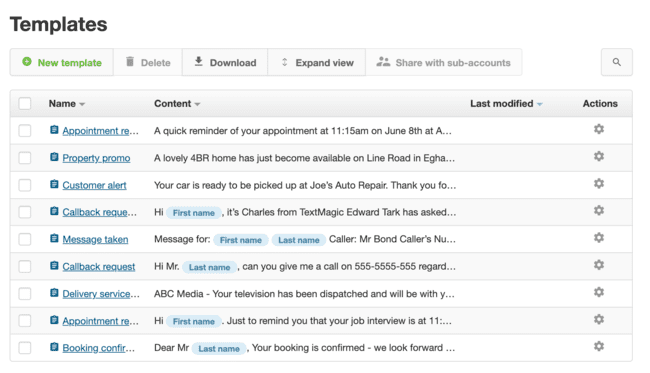Click the Last name tag in Booking confir… row
650x373 pixels.
point(219,349)
